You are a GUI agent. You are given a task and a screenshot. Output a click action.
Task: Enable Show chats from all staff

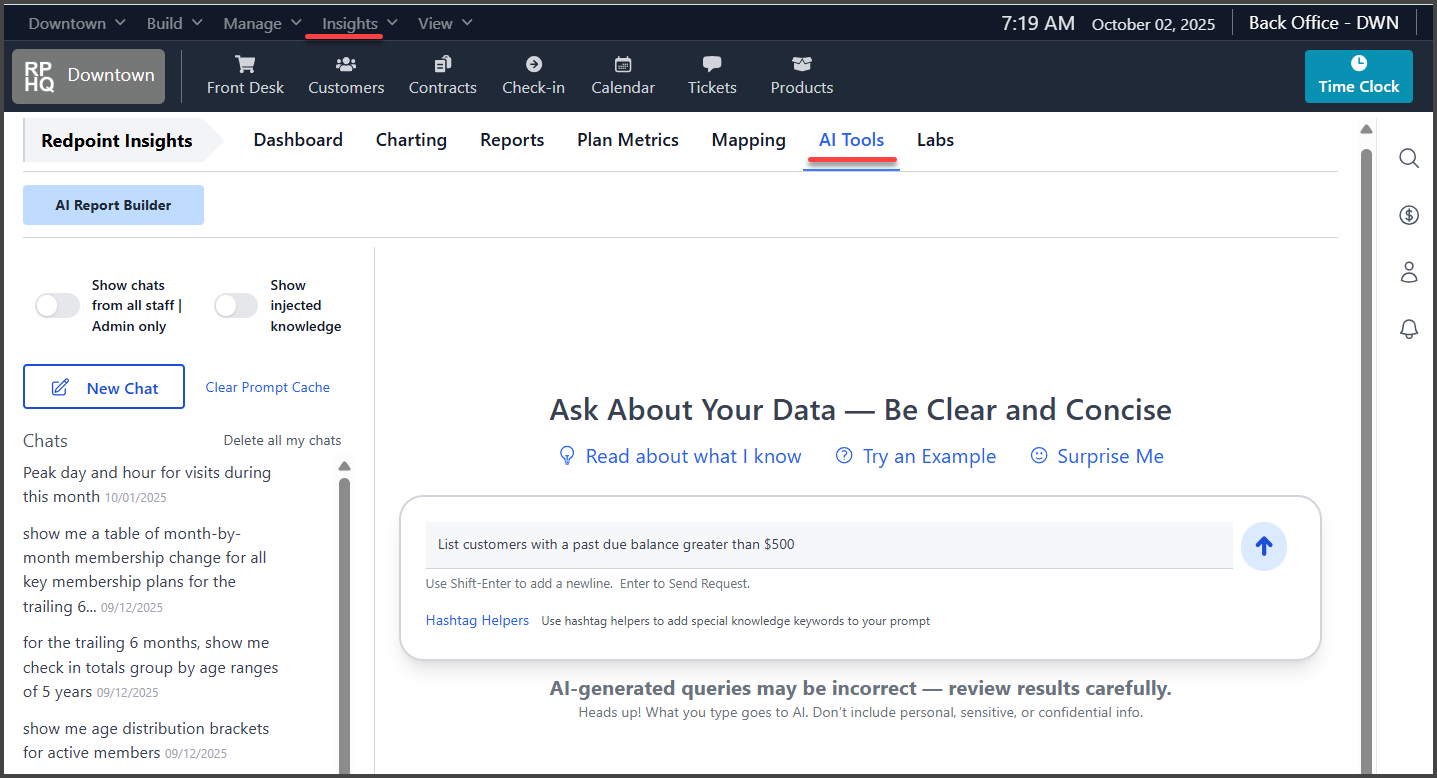click(57, 305)
